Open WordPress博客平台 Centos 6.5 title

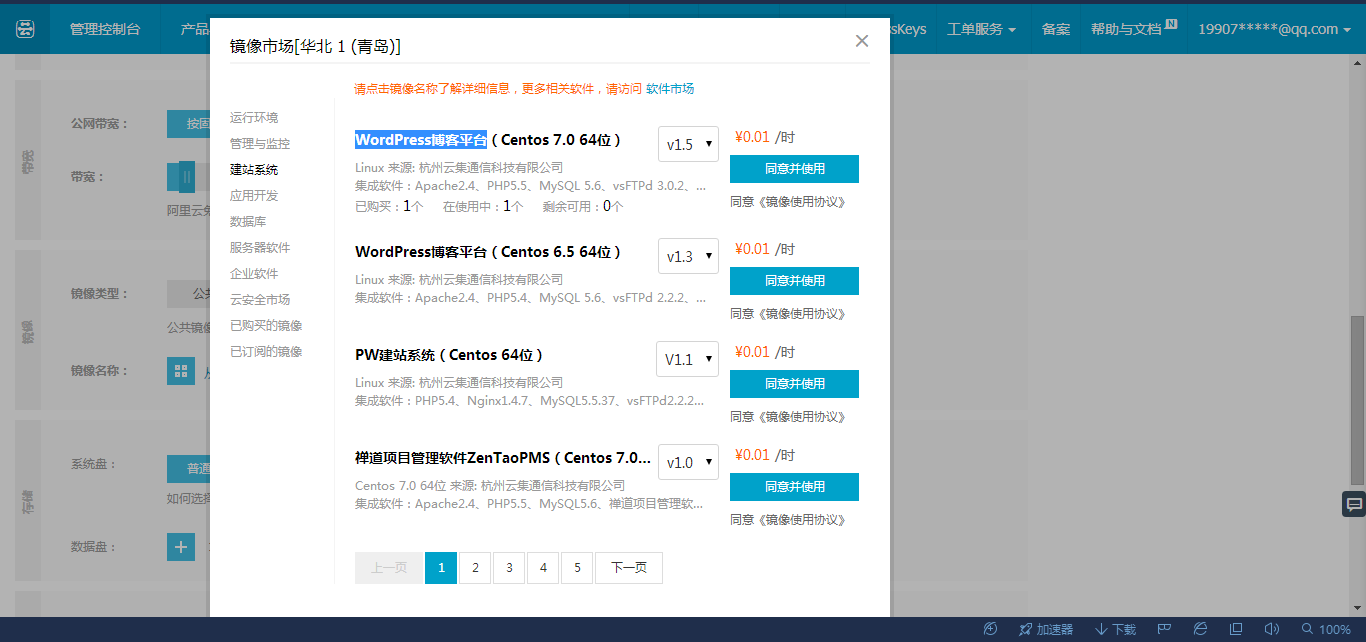[x=488, y=252]
